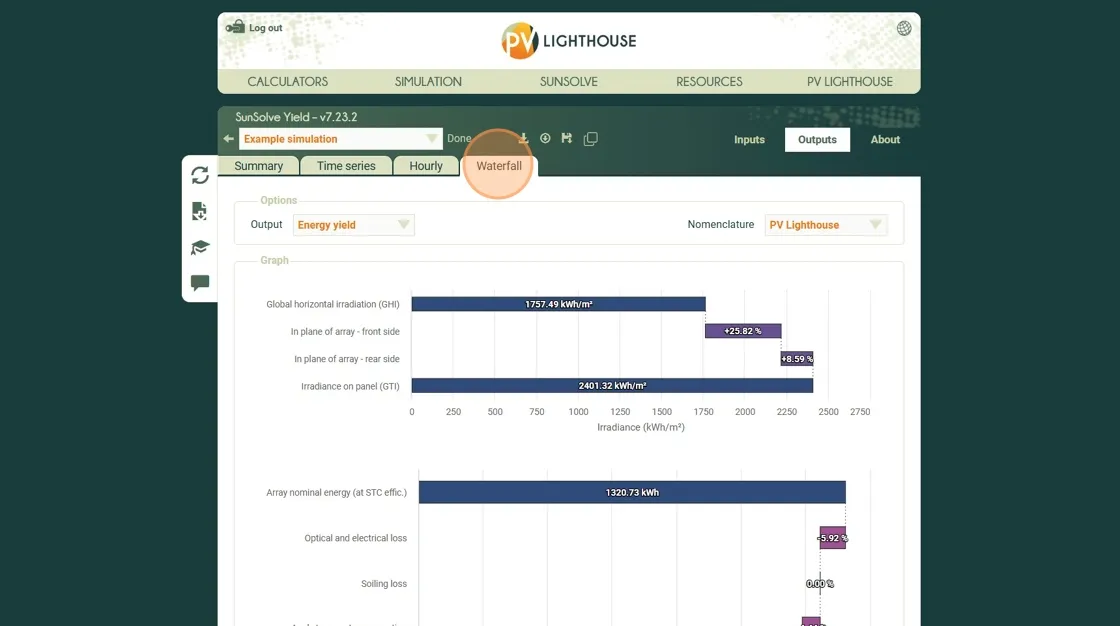The width and height of the screenshot is (1120, 626).
Task: Switch to the Summary tab
Action: pos(258,166)
